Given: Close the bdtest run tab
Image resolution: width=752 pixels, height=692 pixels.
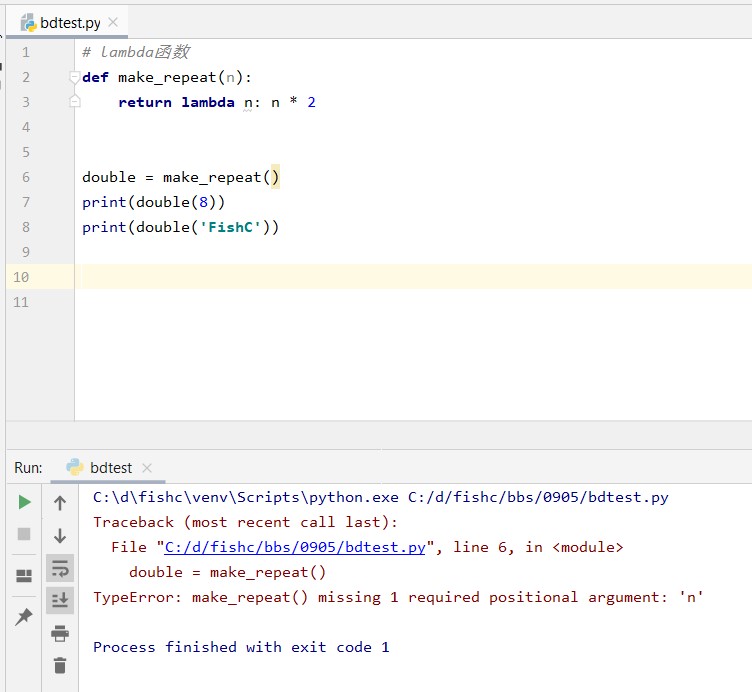Looking at the screenshot, I should [x=147, y=468].
